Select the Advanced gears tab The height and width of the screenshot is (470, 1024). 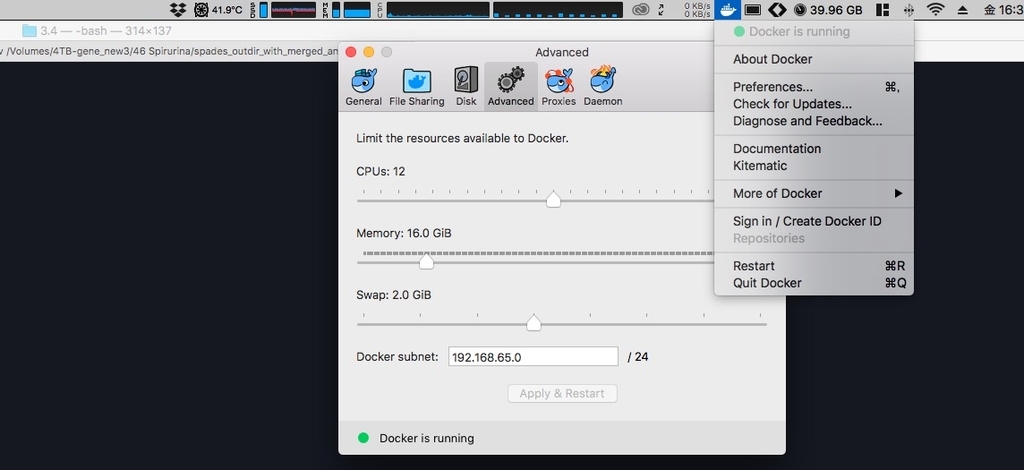pyautogui.click(x=511, y=87)
